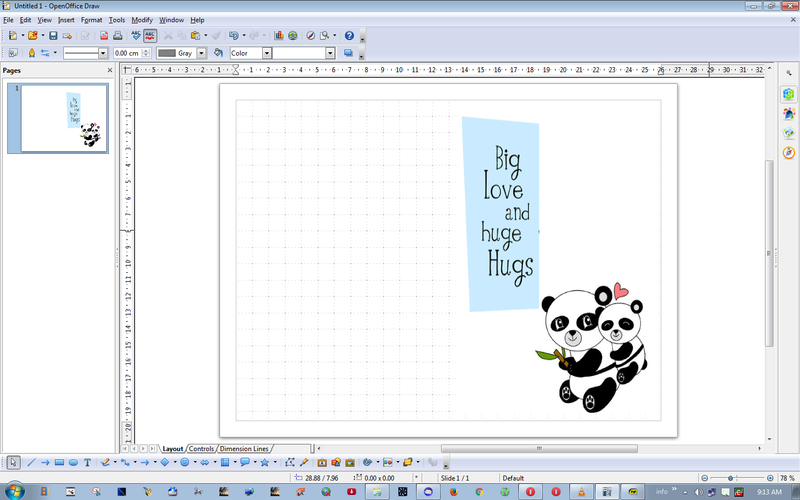Export directly as PDF
Viewport: 800px width, 500px height.
click(x=104, y=36)
